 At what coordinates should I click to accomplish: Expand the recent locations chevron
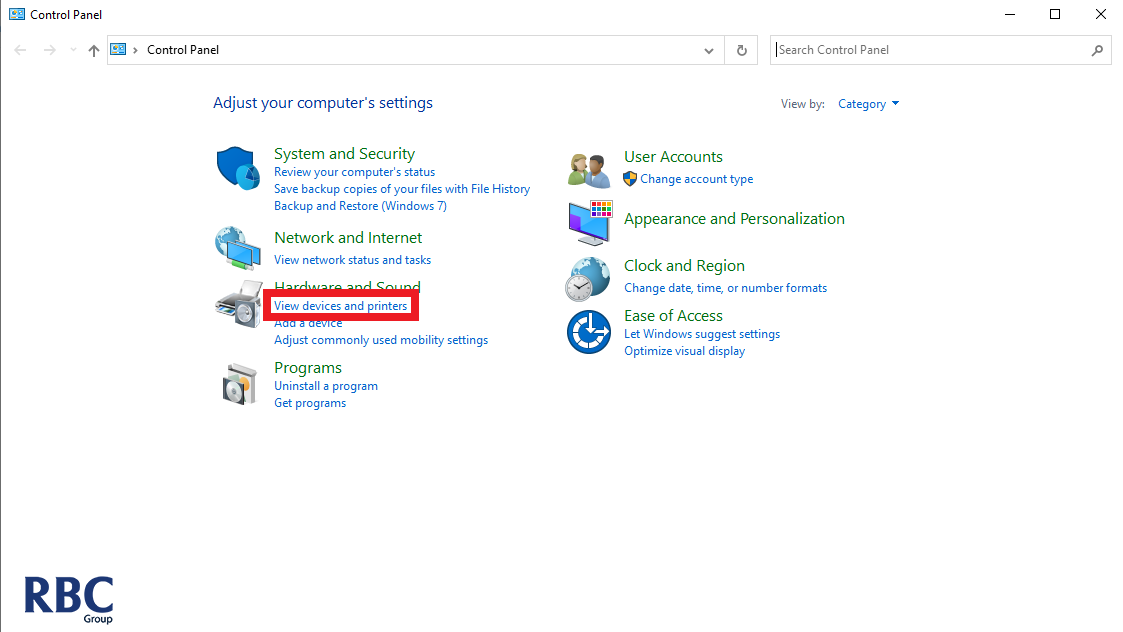[x=73, y=50]
